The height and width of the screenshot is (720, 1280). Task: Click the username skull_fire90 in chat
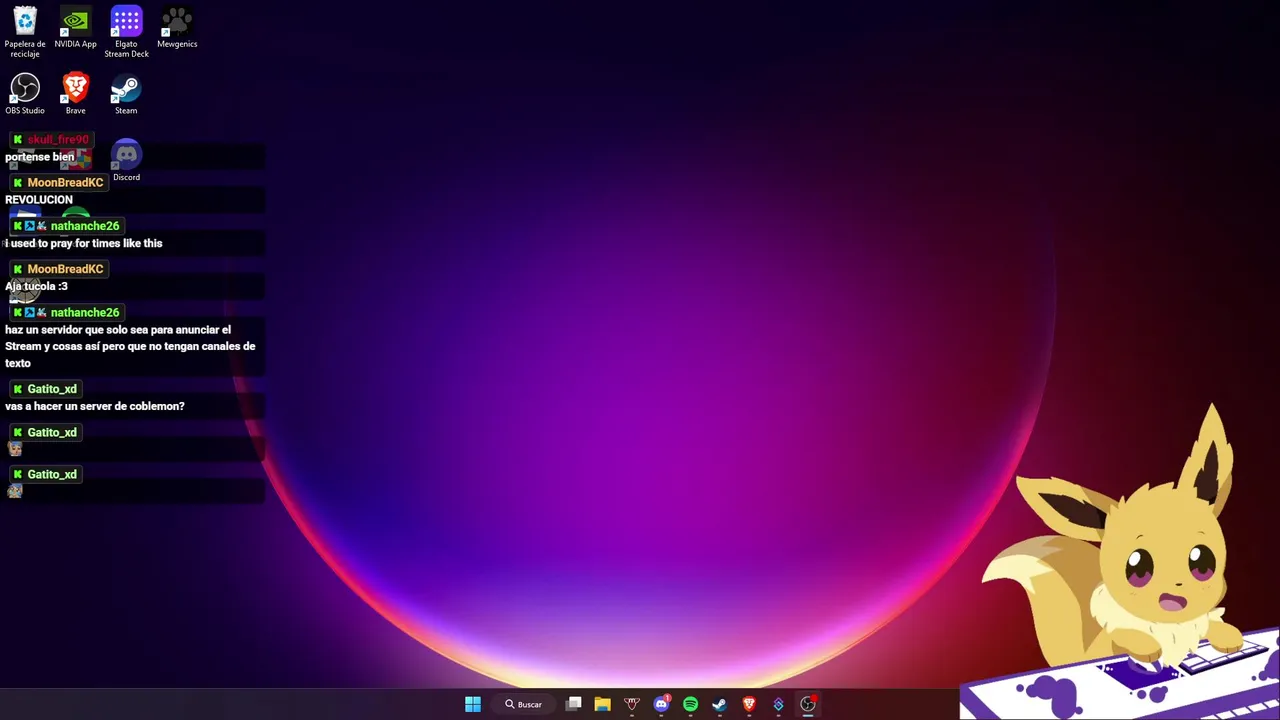tap(58, 139)
